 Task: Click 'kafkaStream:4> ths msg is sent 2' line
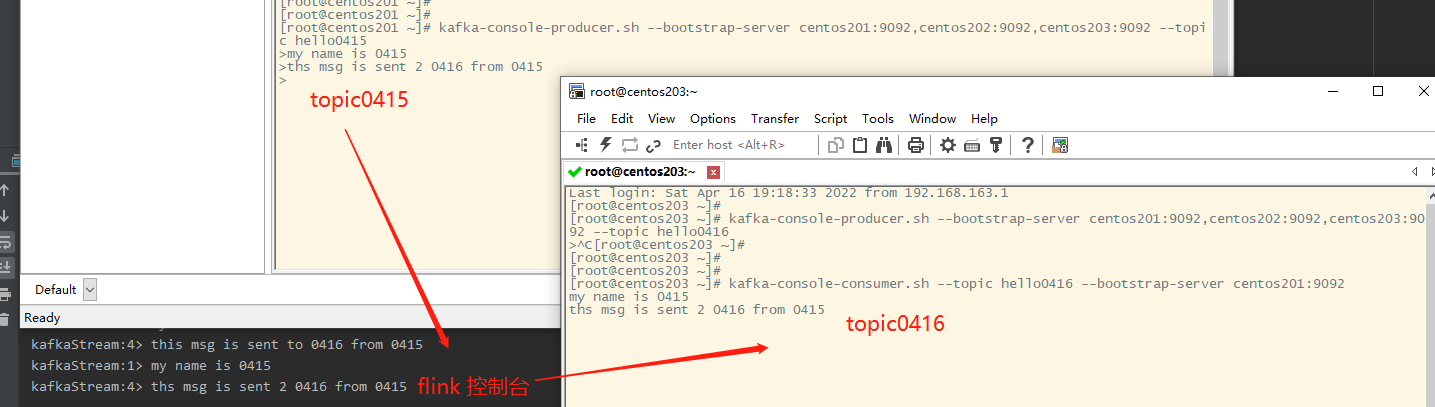219,386
